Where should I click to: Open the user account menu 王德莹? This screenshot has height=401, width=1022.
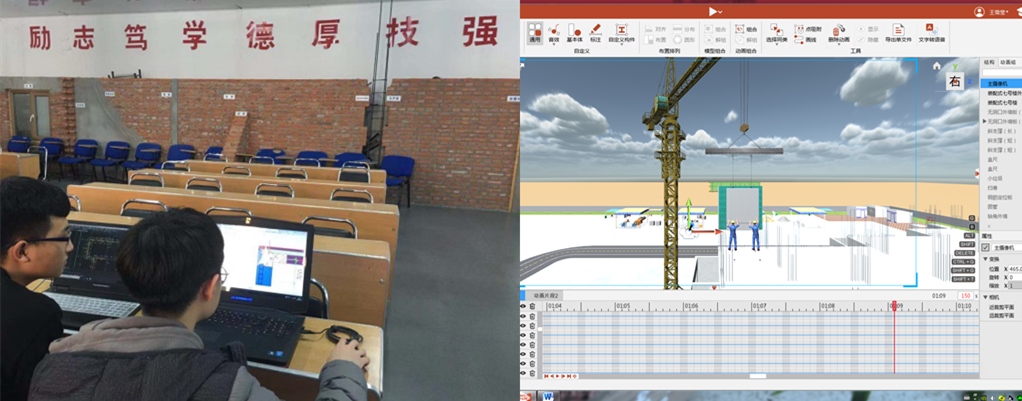point(997,12)
